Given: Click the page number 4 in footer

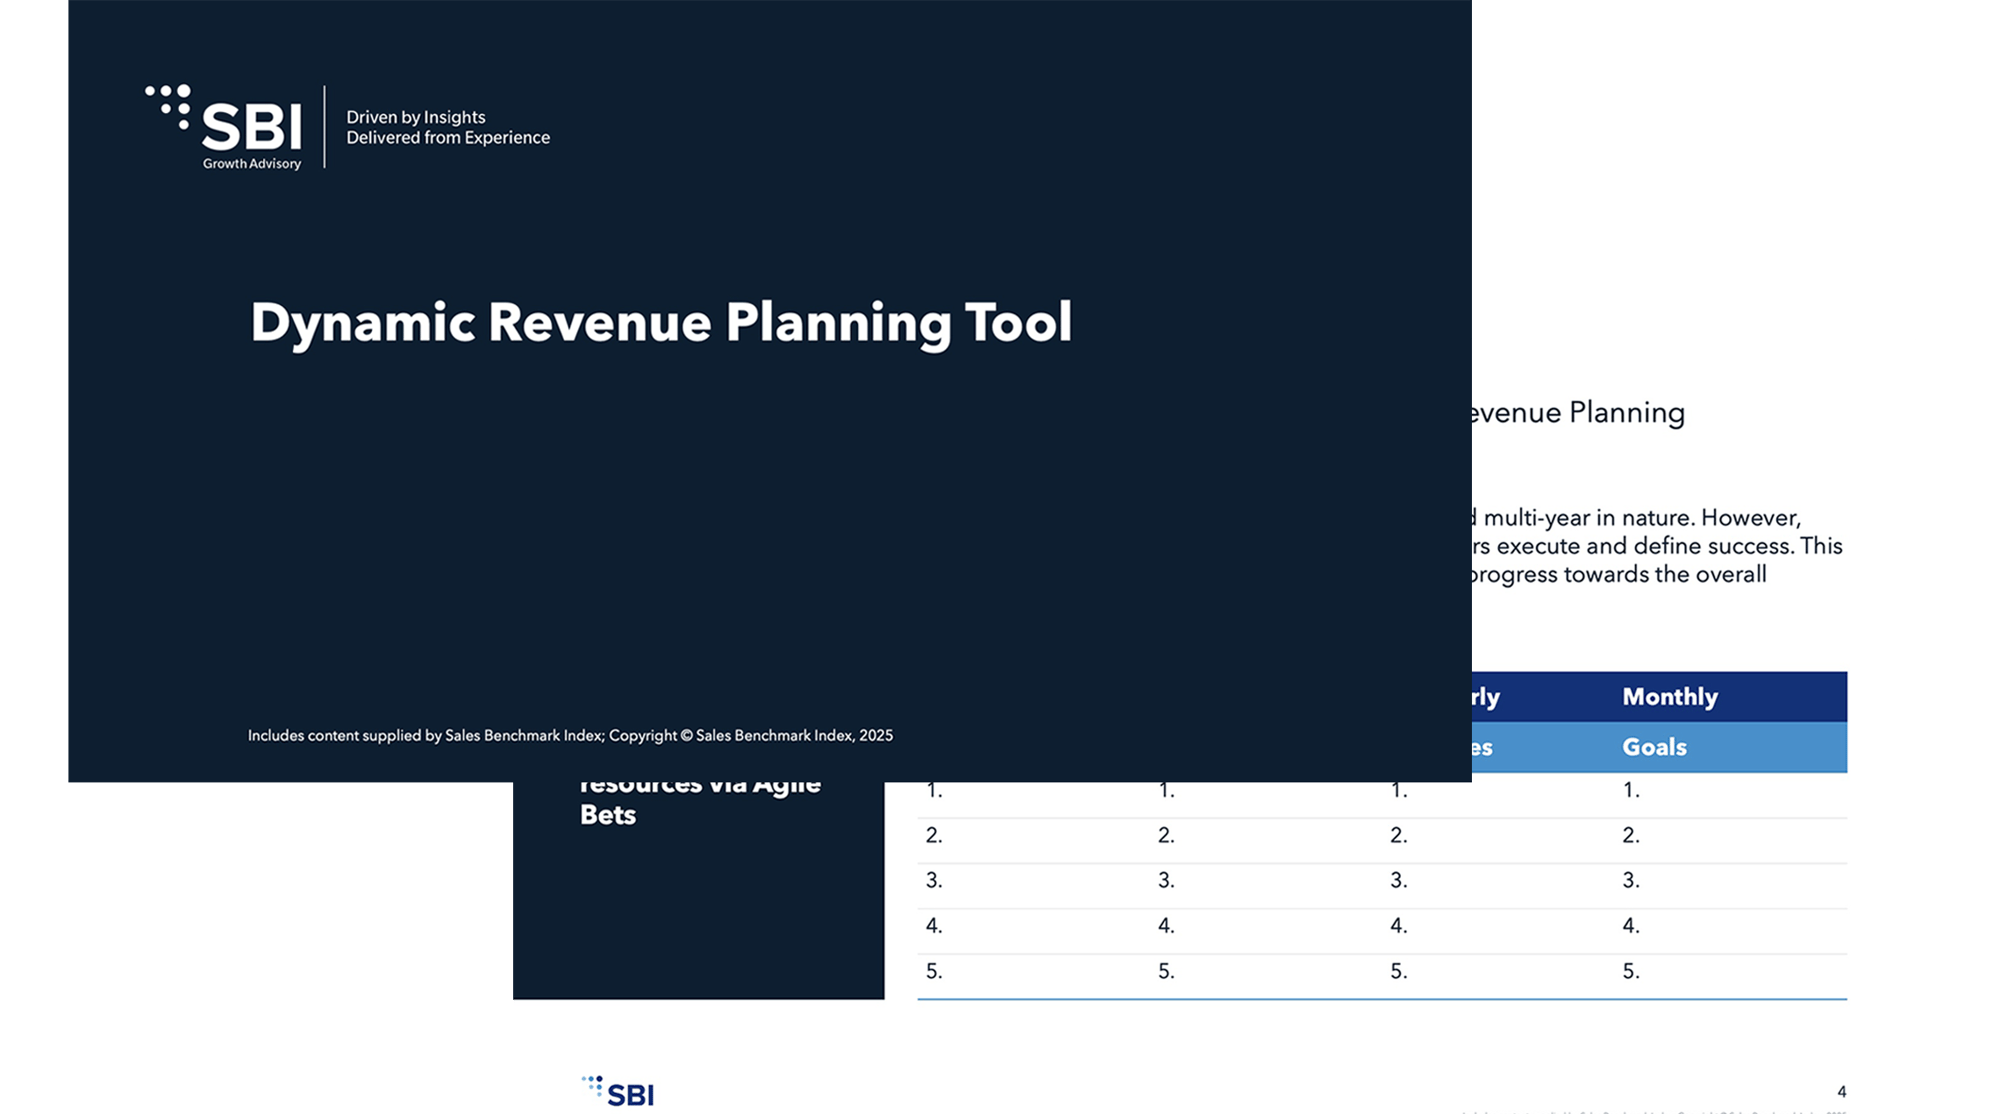Looking at the screenshot, I should [1841, 1092].
